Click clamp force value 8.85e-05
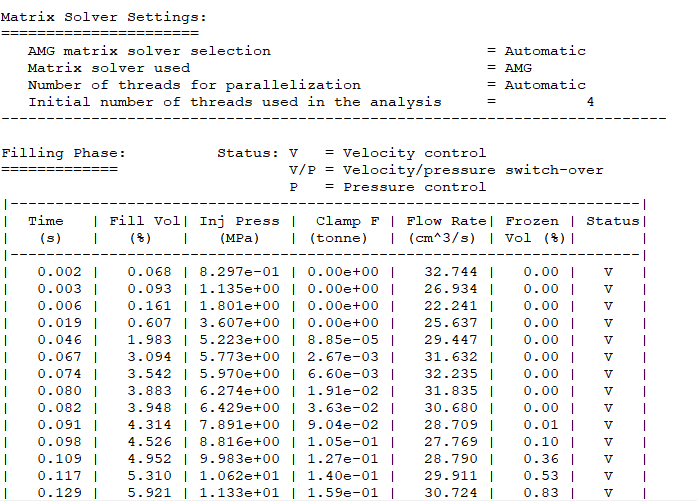The width and height of the screenshot is (698, 501). point(343,340)
